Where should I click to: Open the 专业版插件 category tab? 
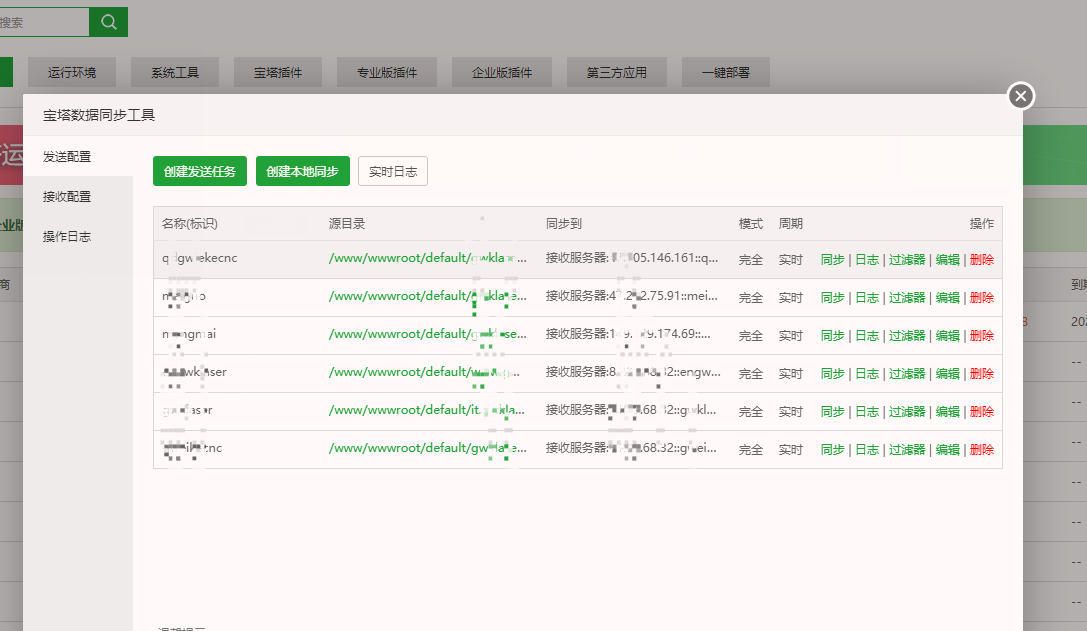point(387,72)
